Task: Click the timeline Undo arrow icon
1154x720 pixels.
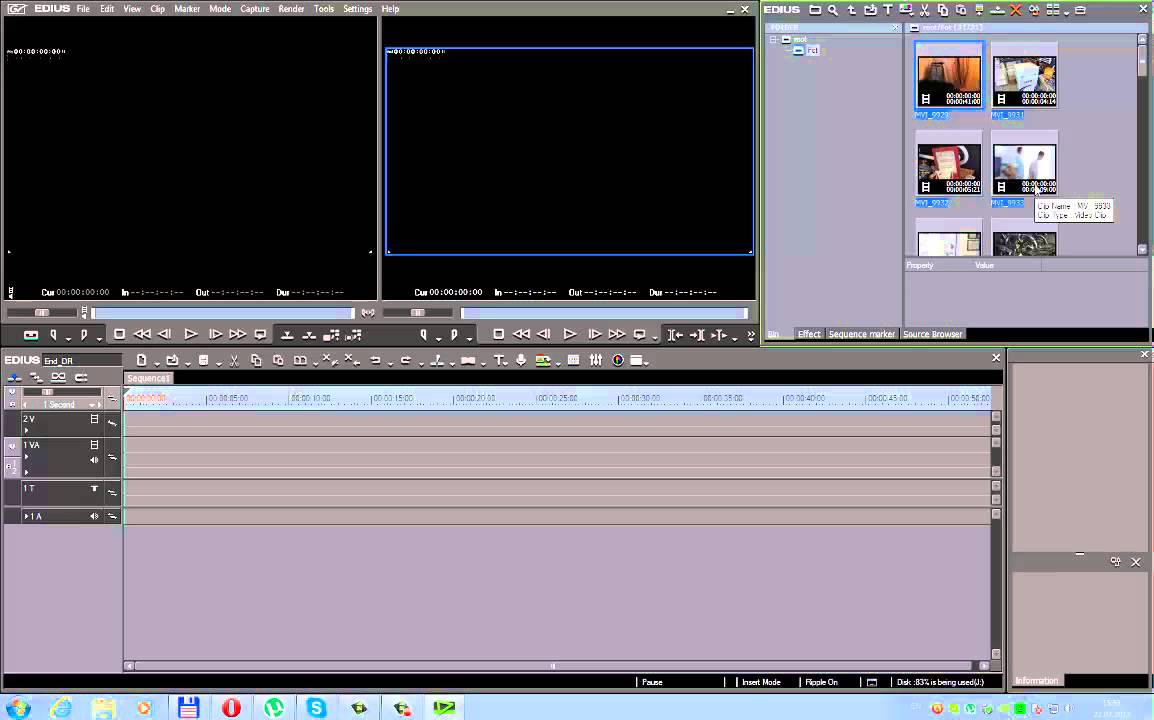Action: [375, 360]
